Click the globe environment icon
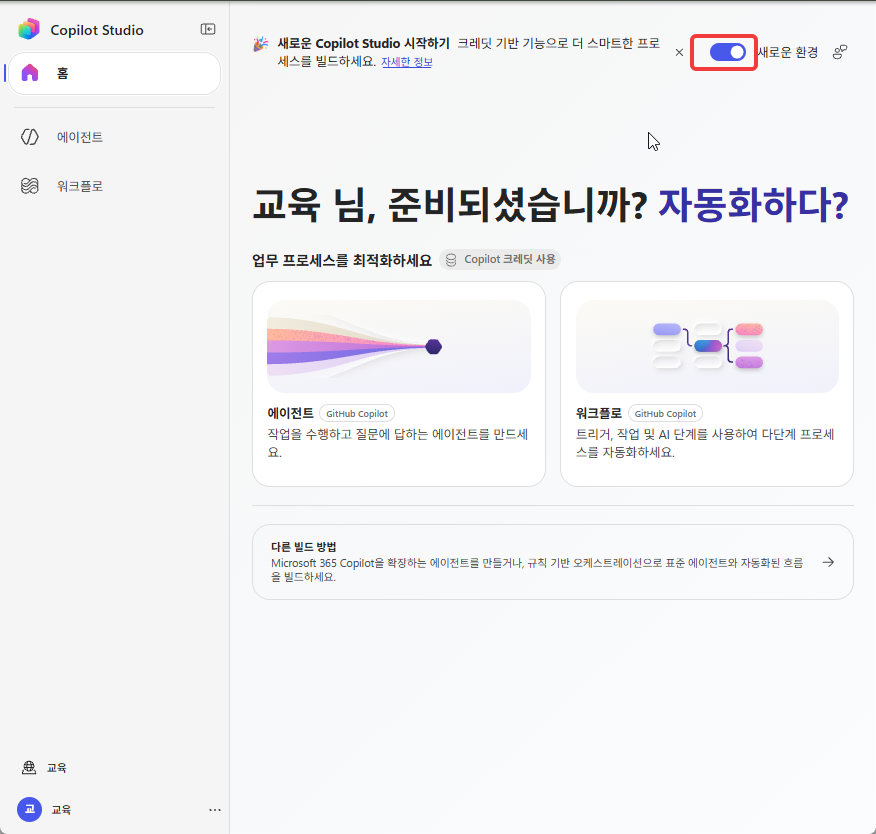Viewport: 876px width, 834px height. point(29,768)
